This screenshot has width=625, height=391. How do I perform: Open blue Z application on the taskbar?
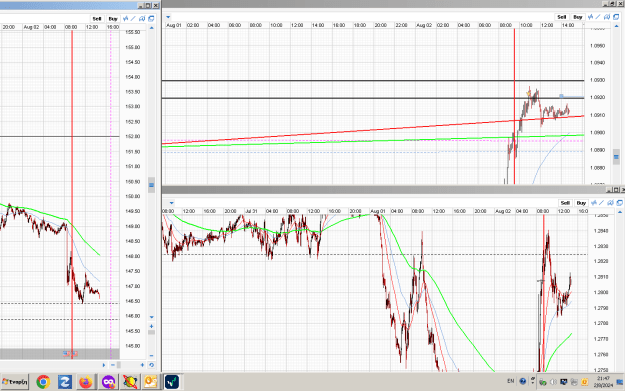(x=65, y=382)
